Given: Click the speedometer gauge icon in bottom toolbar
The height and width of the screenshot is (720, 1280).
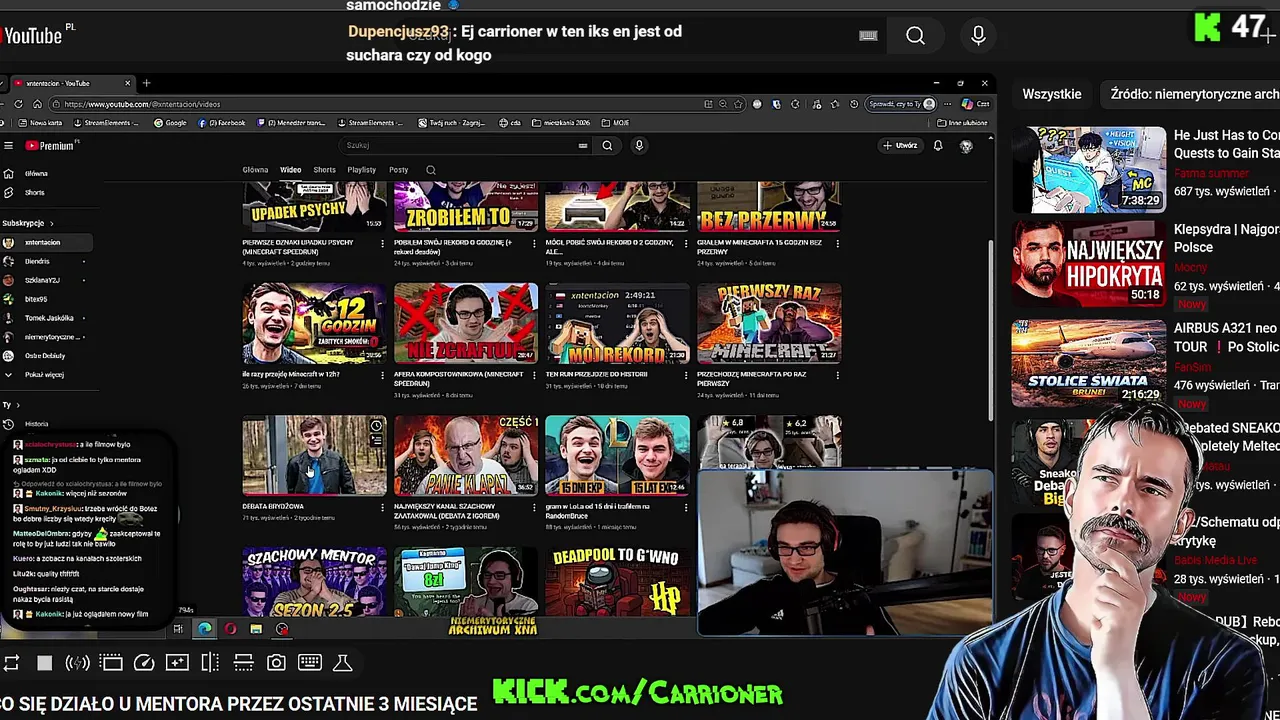Looking at the screenshot, I should click(x=144, y=663).
